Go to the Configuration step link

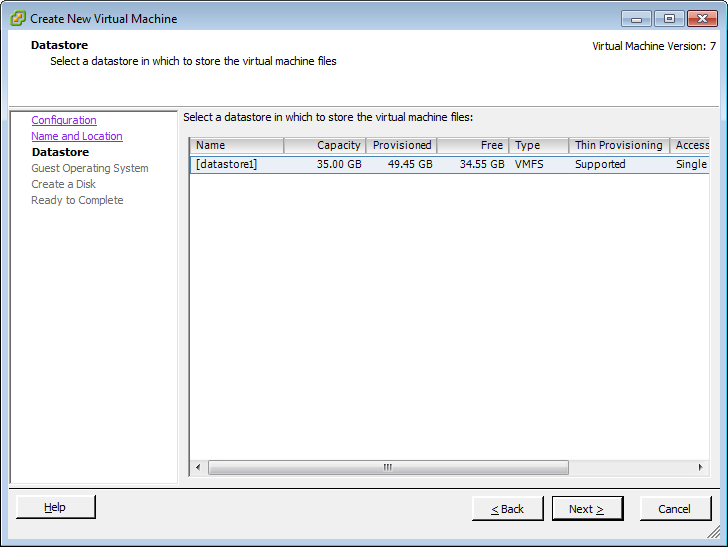click(64, 120)
